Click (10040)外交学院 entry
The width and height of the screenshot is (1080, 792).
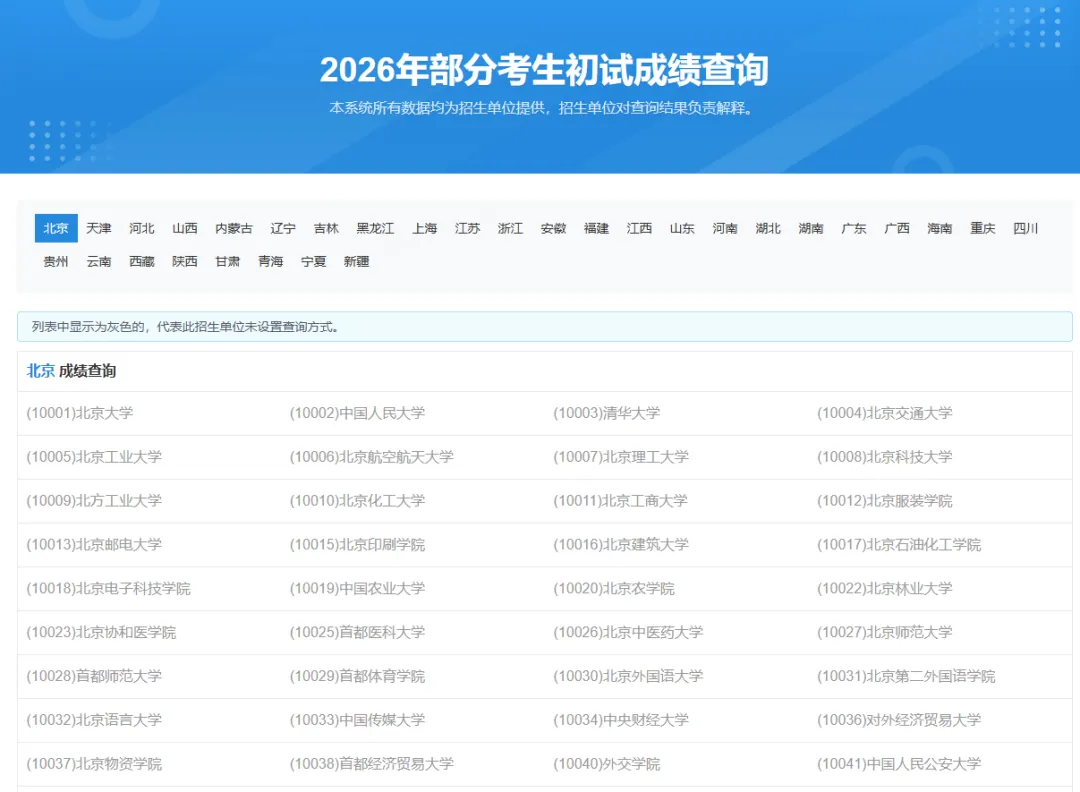pos(607,764)
